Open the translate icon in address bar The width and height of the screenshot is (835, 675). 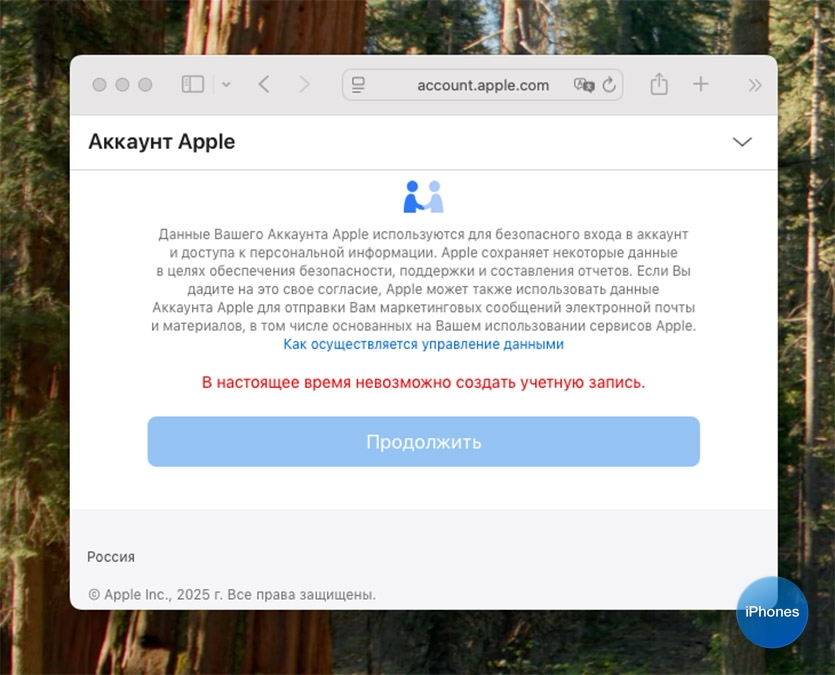(x=584, y=85)
